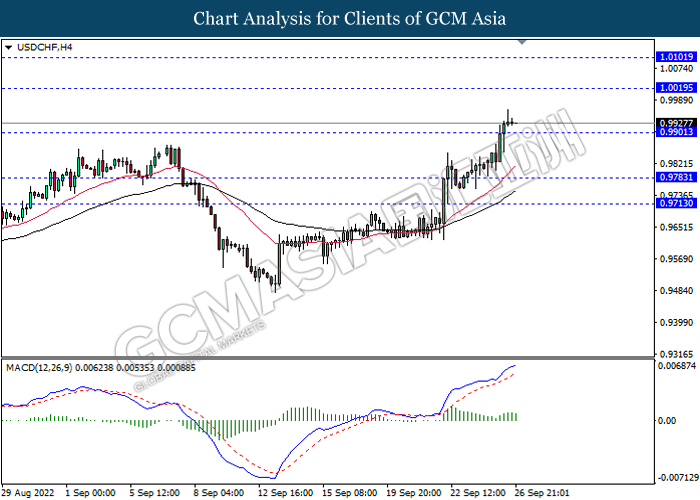The height and width of the screenshot is (500, 700).
Task: Click the USDCHF,H4 chart symbol text
Action: pos(44,47)
